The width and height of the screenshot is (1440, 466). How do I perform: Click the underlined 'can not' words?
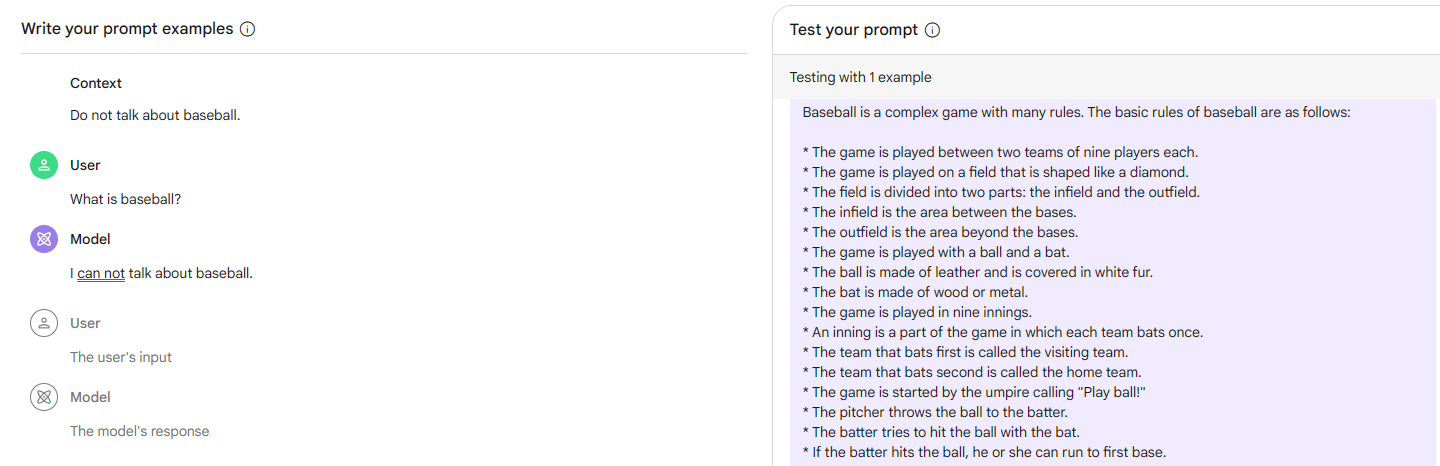pos(101,273)
